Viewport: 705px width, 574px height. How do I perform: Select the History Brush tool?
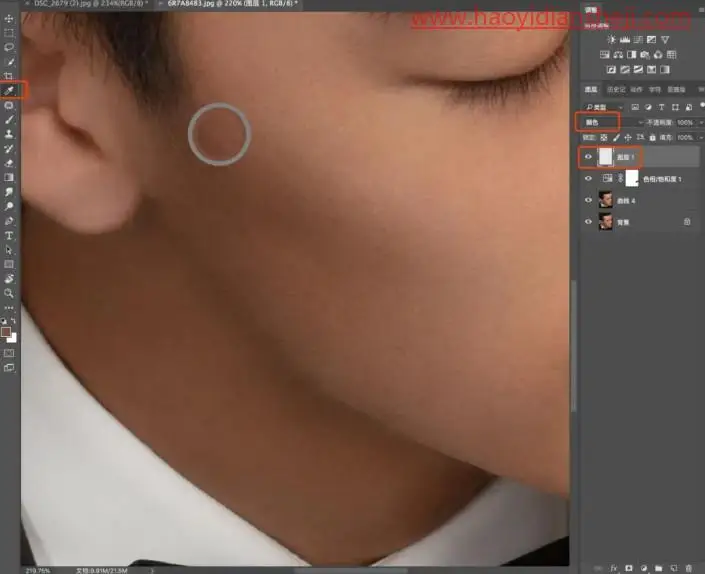coord(9,148)
